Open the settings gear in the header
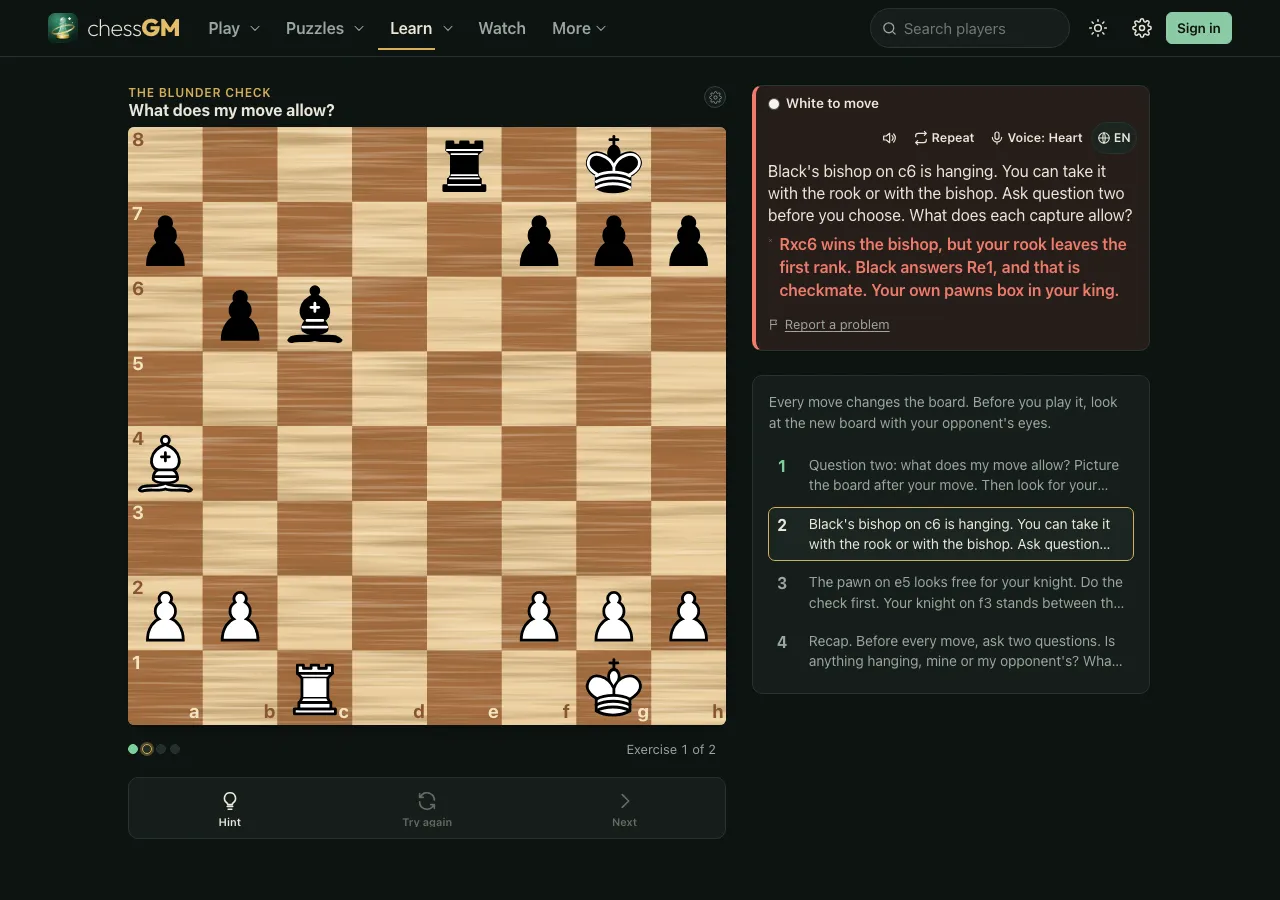Image resolution: width=1280 pixels, height=900 pixels. tap(1142, 28)
